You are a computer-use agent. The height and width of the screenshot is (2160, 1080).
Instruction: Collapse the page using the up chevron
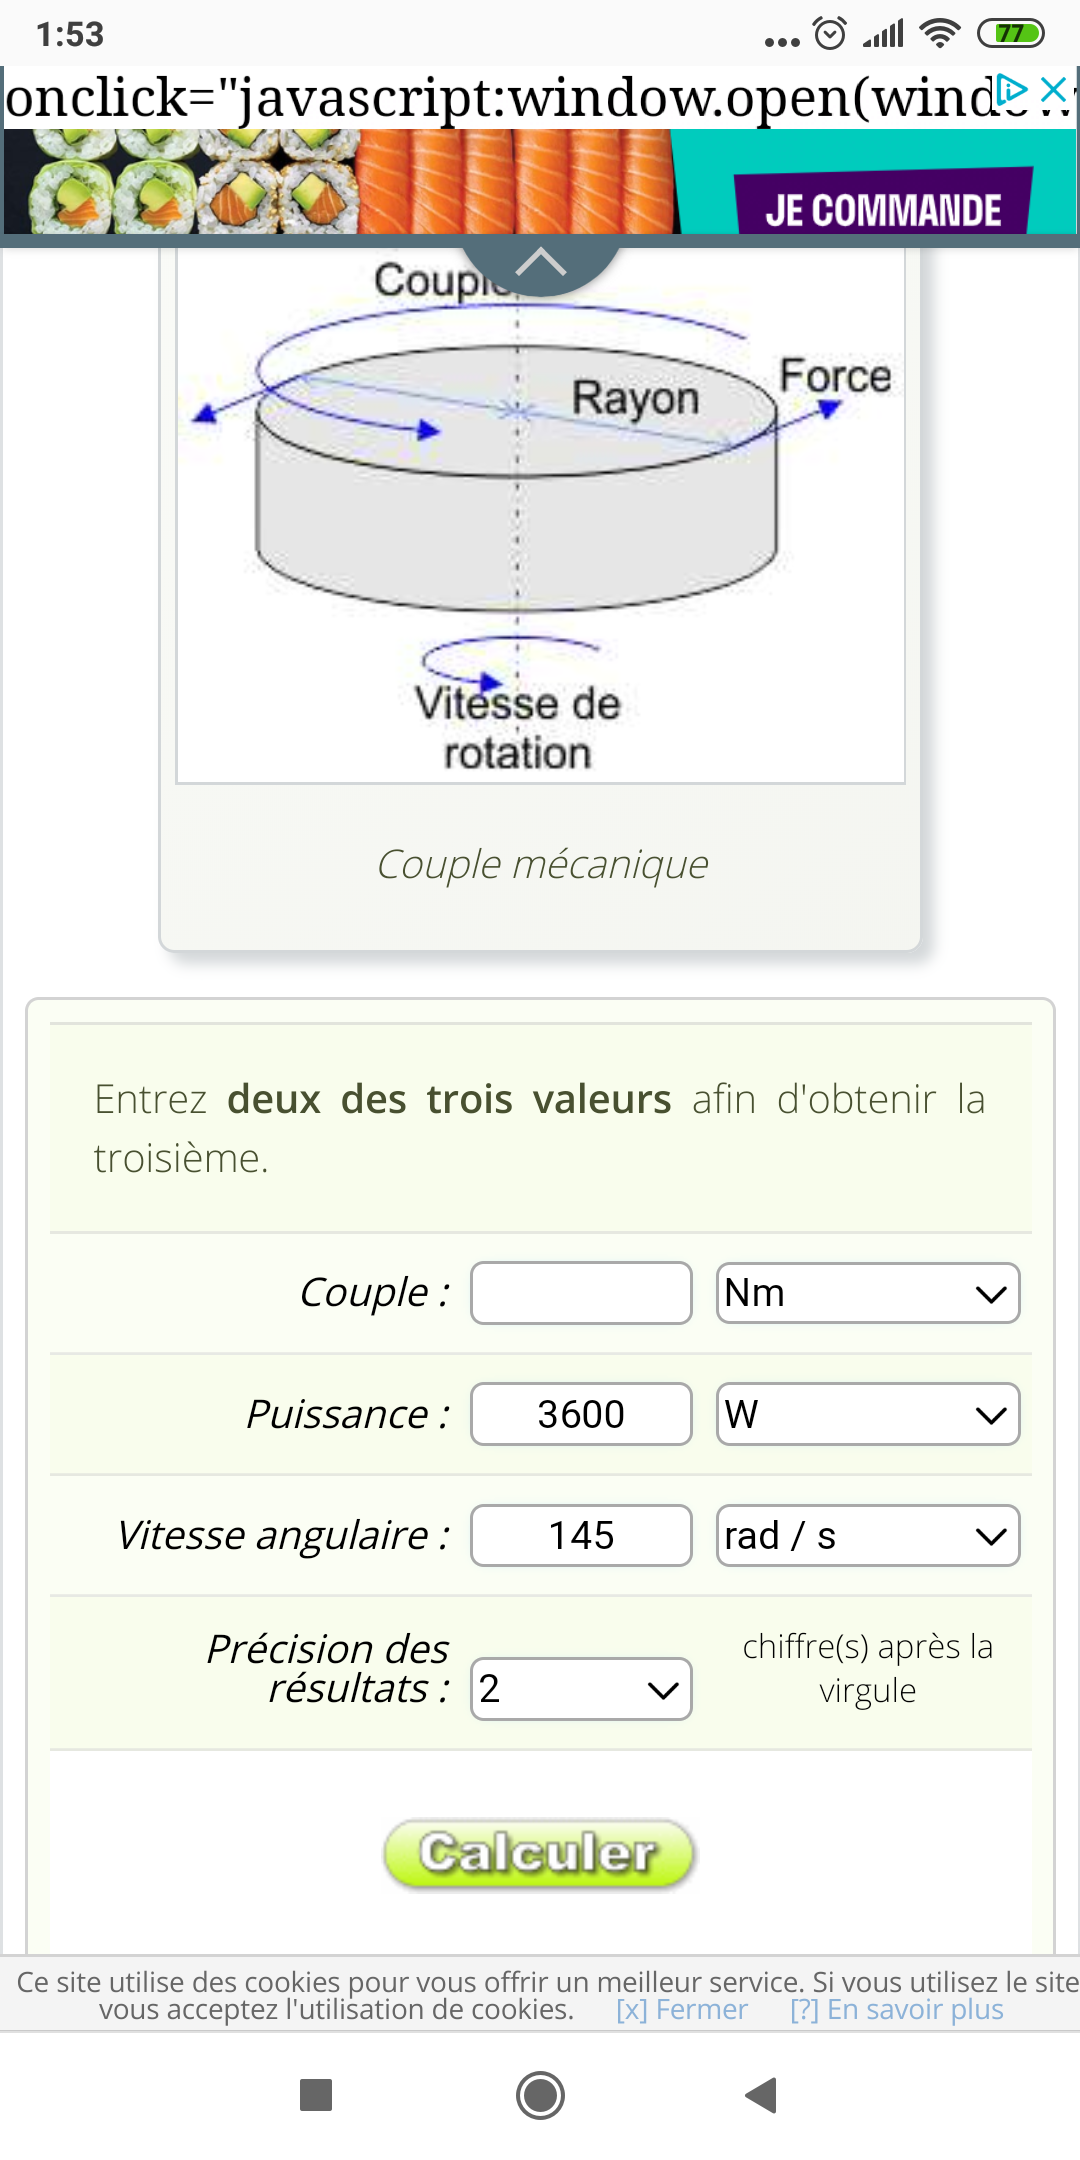(x=541, y=263)
